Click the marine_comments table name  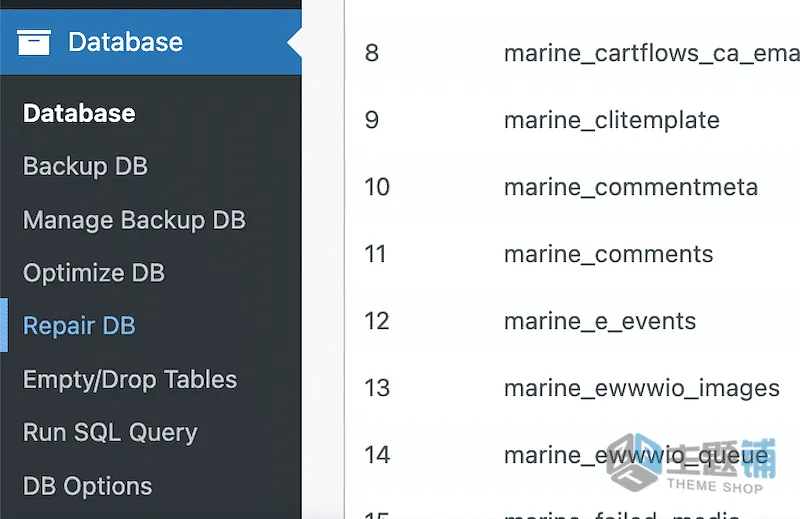point(608,254)
